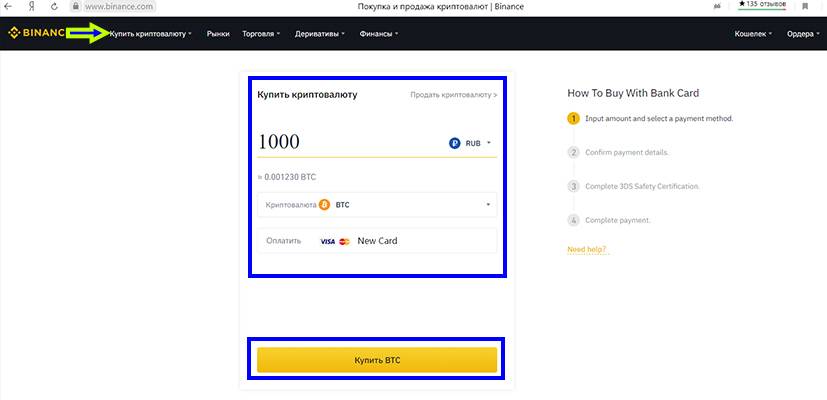Image resolution: width=827 pixels, height=400 pixels.
Task: Click the ruble currency icon
Action: tap(455, 143)
